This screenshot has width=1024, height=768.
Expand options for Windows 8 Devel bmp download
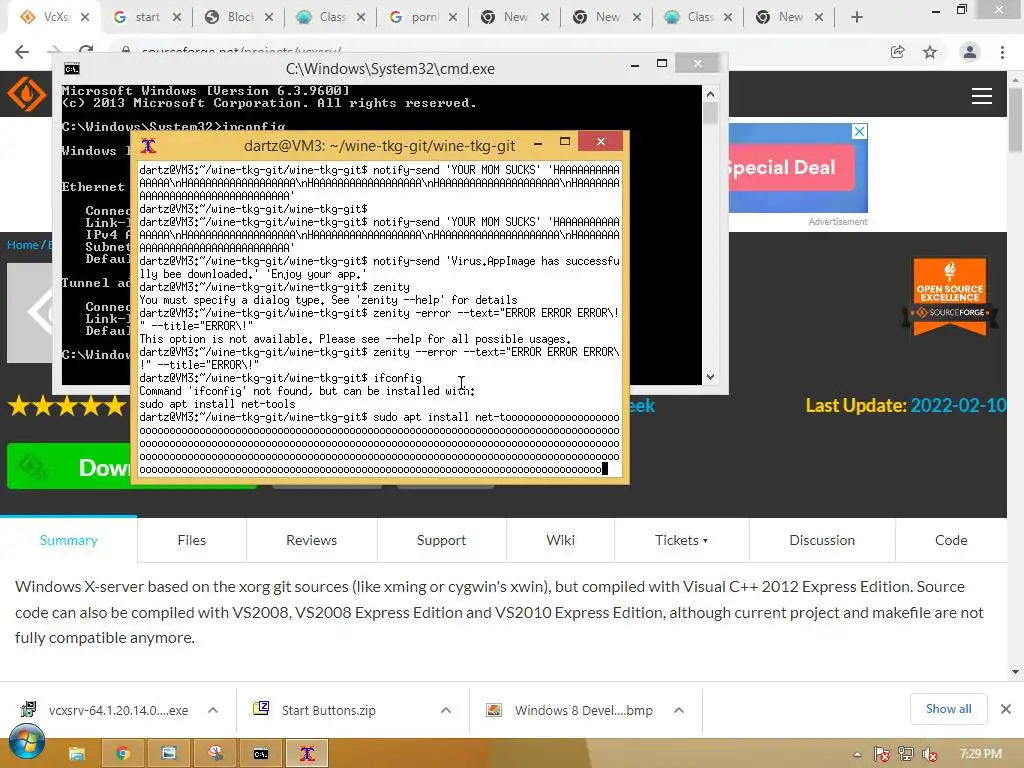click(x=679, y=710)
